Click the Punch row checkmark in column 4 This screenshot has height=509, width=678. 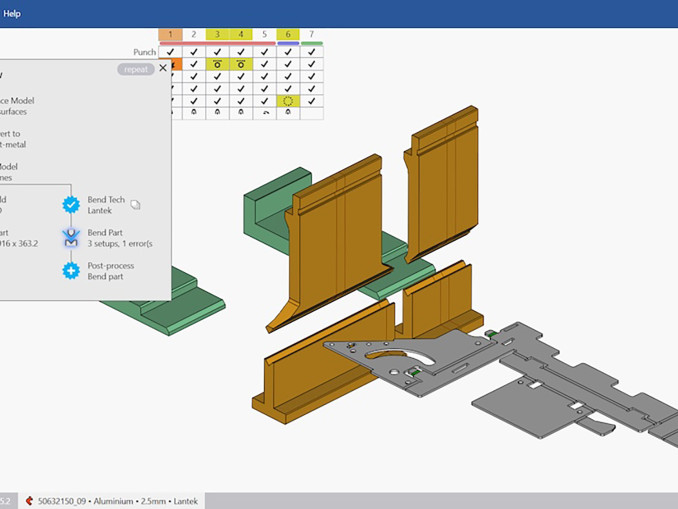[x=241, y=52]
